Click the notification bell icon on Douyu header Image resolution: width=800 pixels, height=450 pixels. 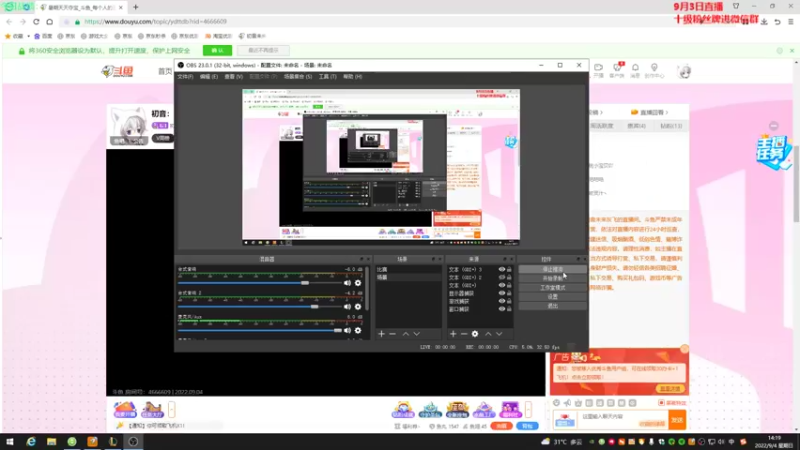click(x=635, y=67)
